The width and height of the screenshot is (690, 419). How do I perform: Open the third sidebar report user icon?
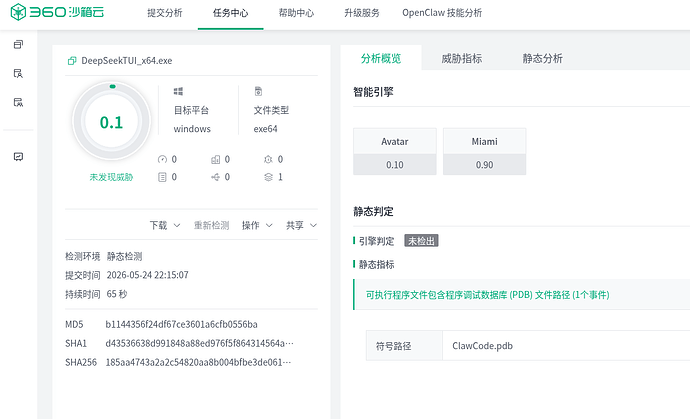(x=18, y=102)
